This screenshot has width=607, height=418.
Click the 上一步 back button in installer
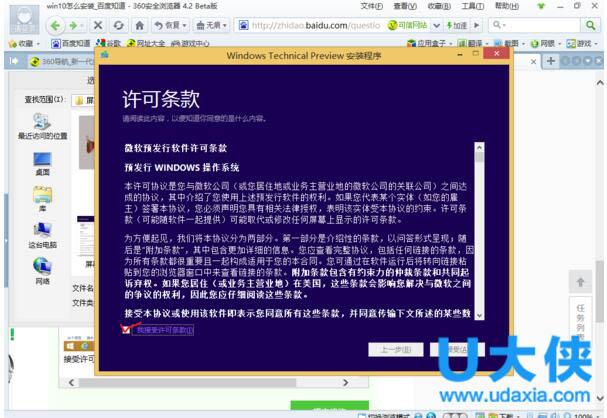(x=391, y=350)
